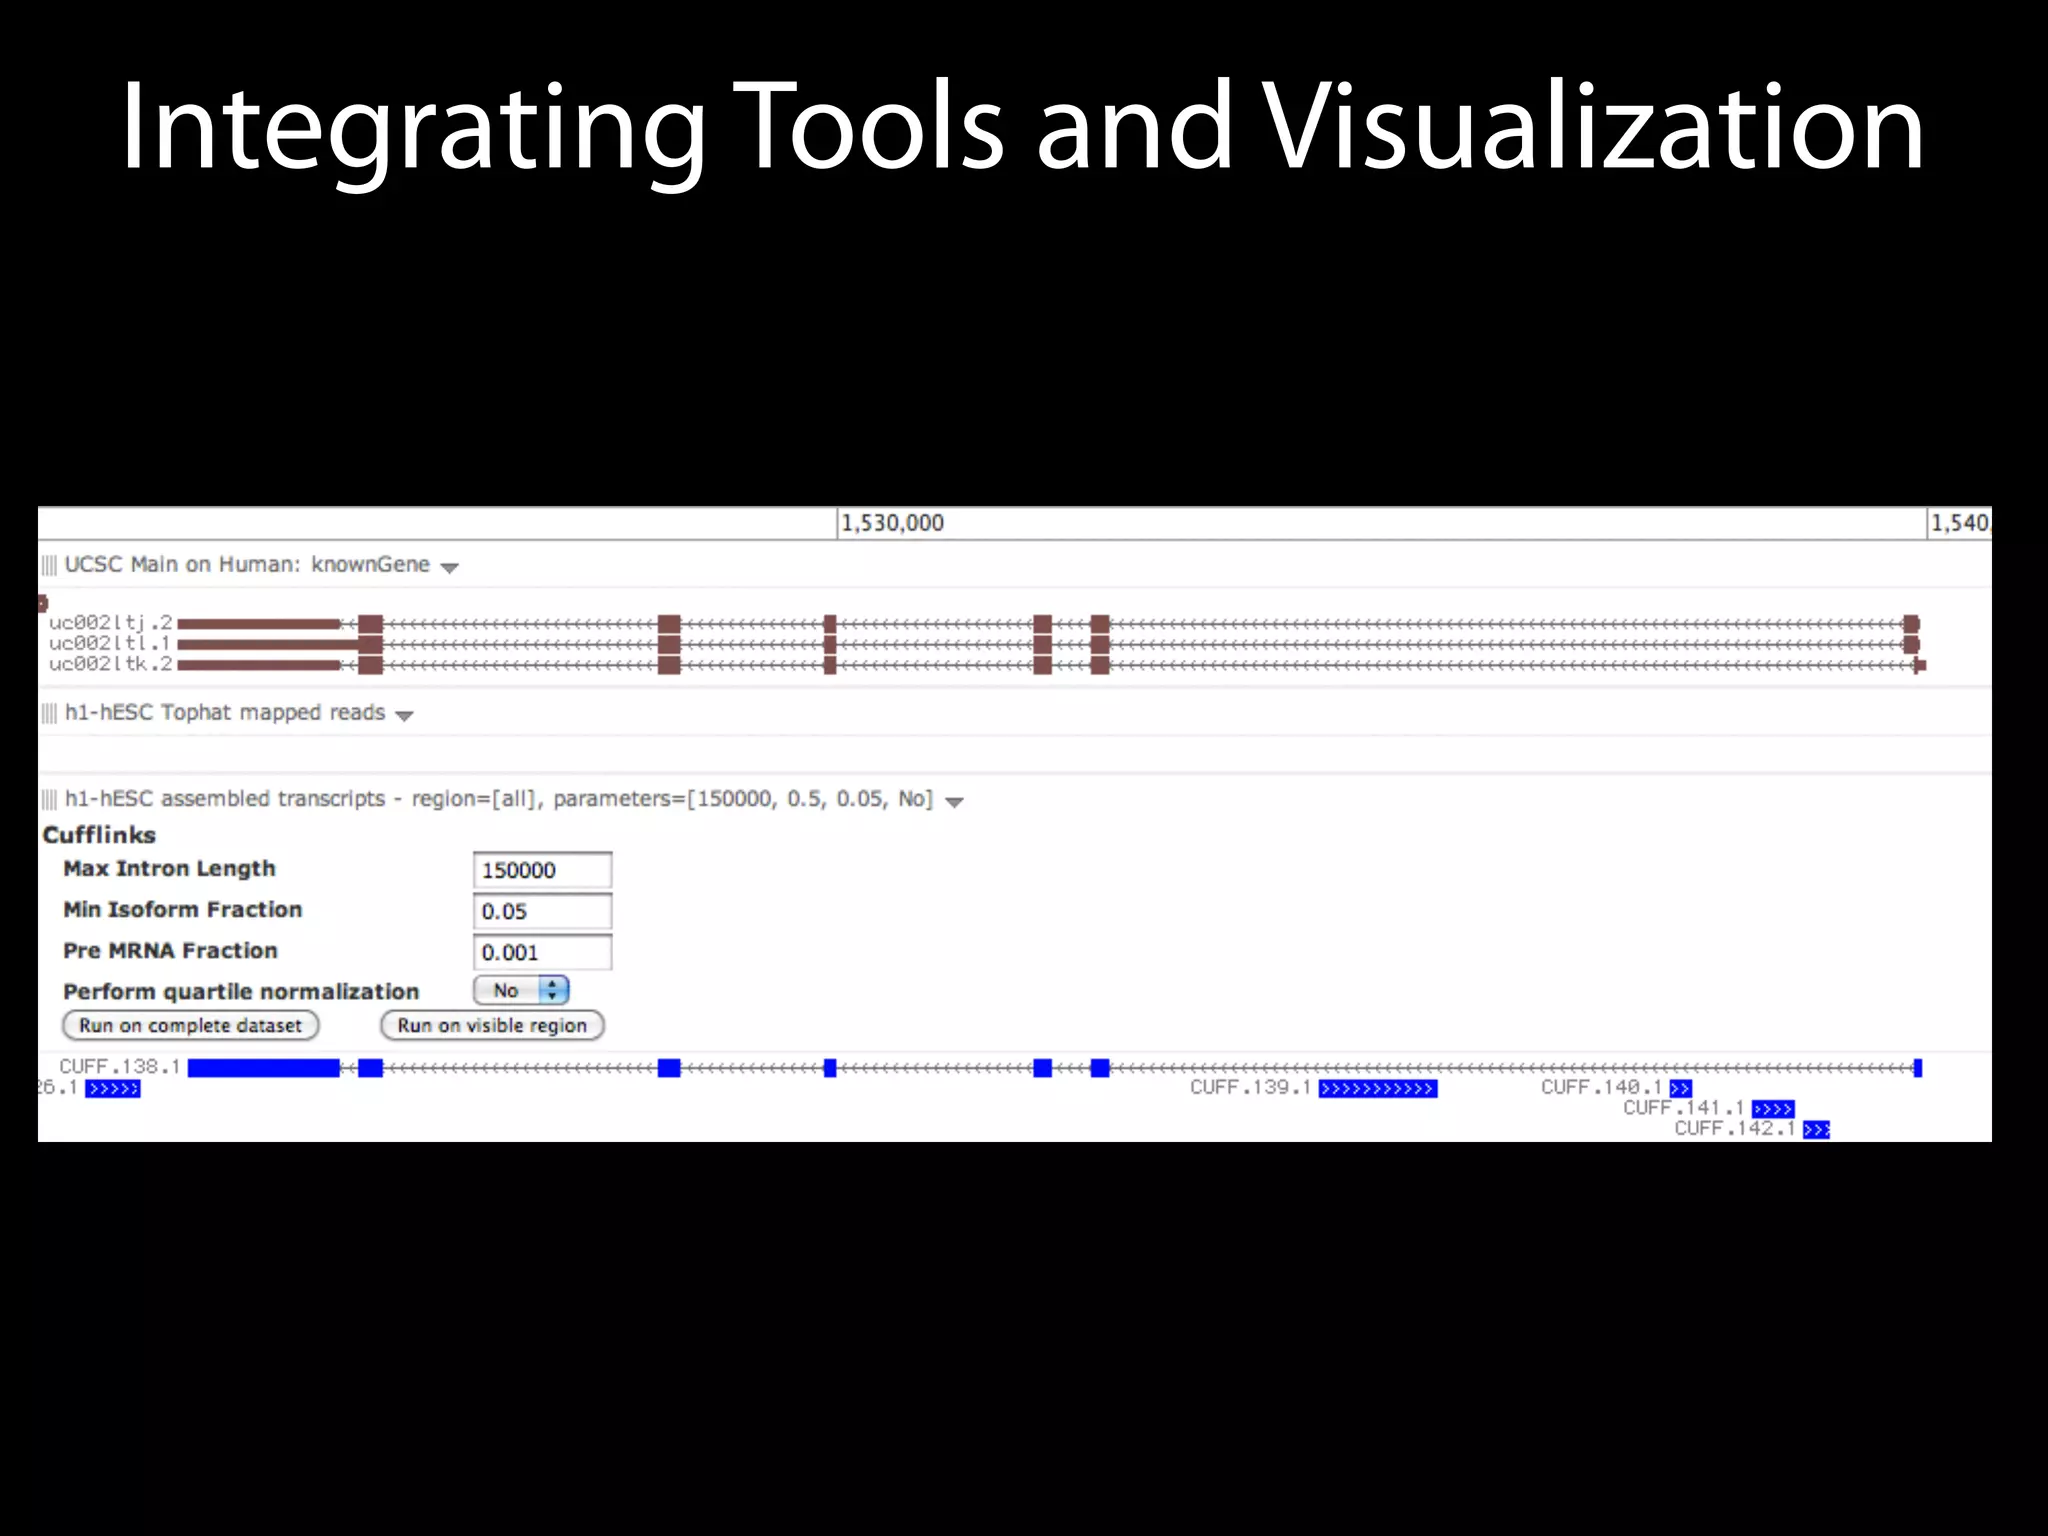
Task: Click the Pre MRNA Fraction input field
Action: coord(542,952)
